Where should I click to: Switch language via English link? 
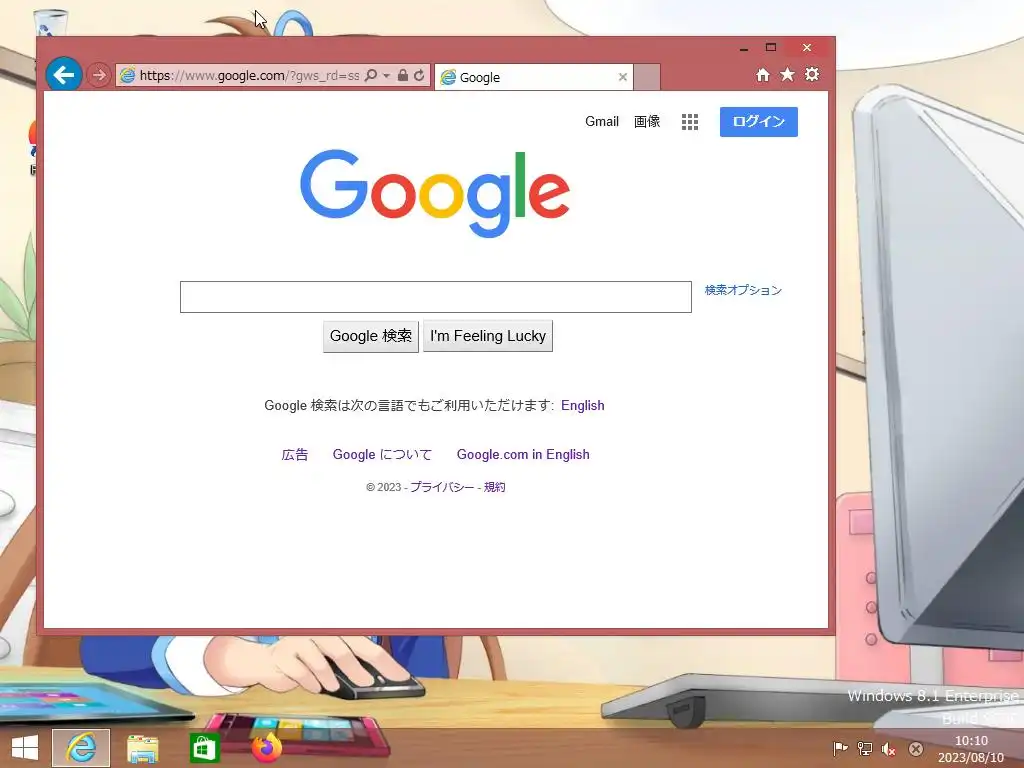pyautogui.click(x=583, y=406)
